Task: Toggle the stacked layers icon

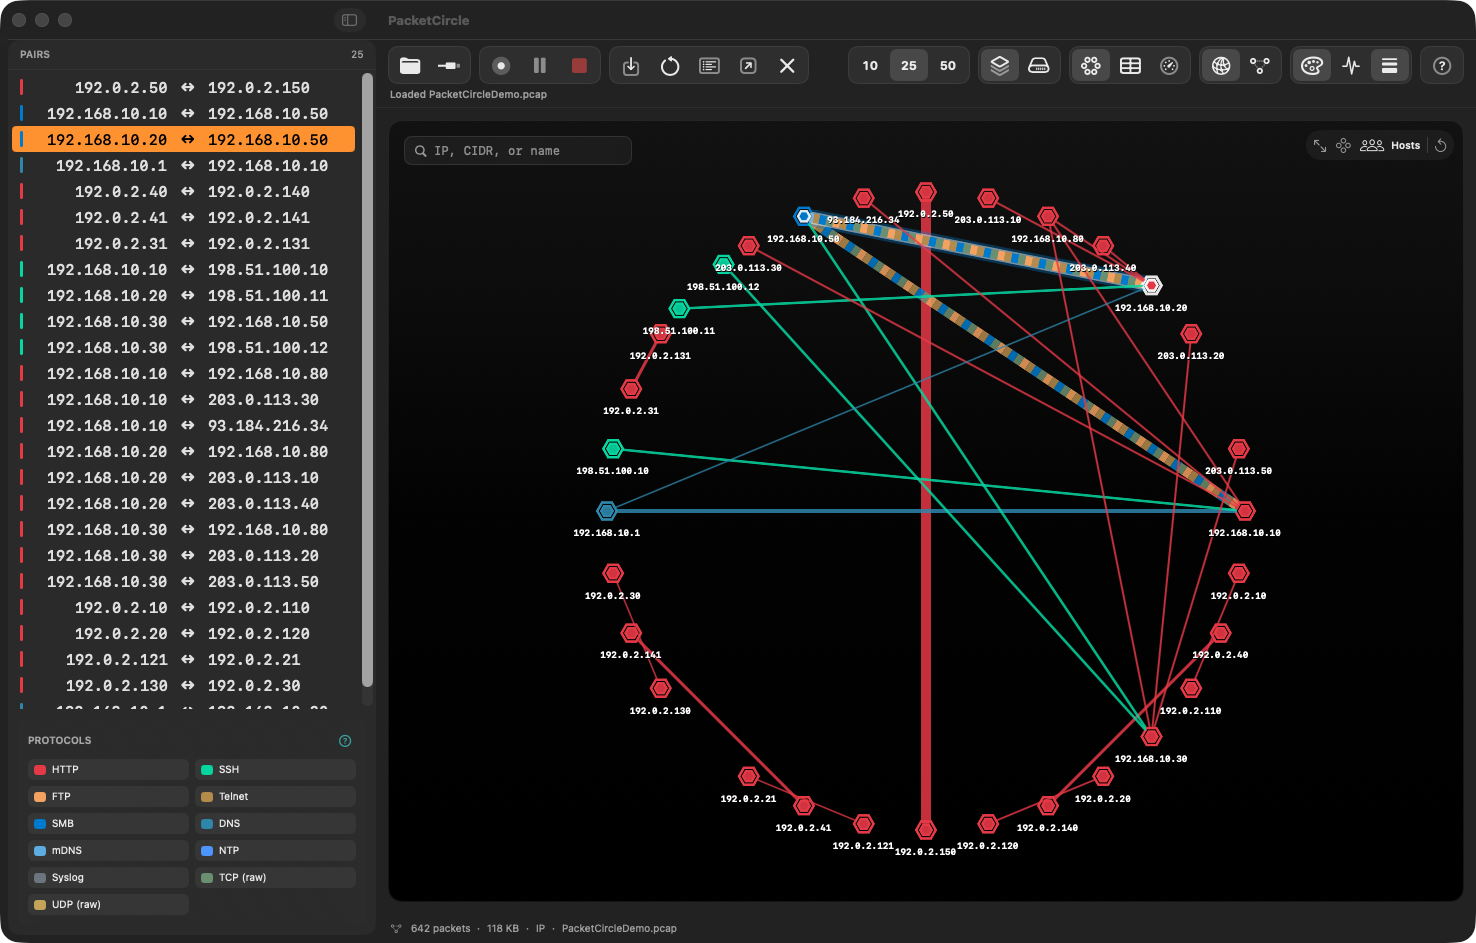Action: (x=1000, y=66)
